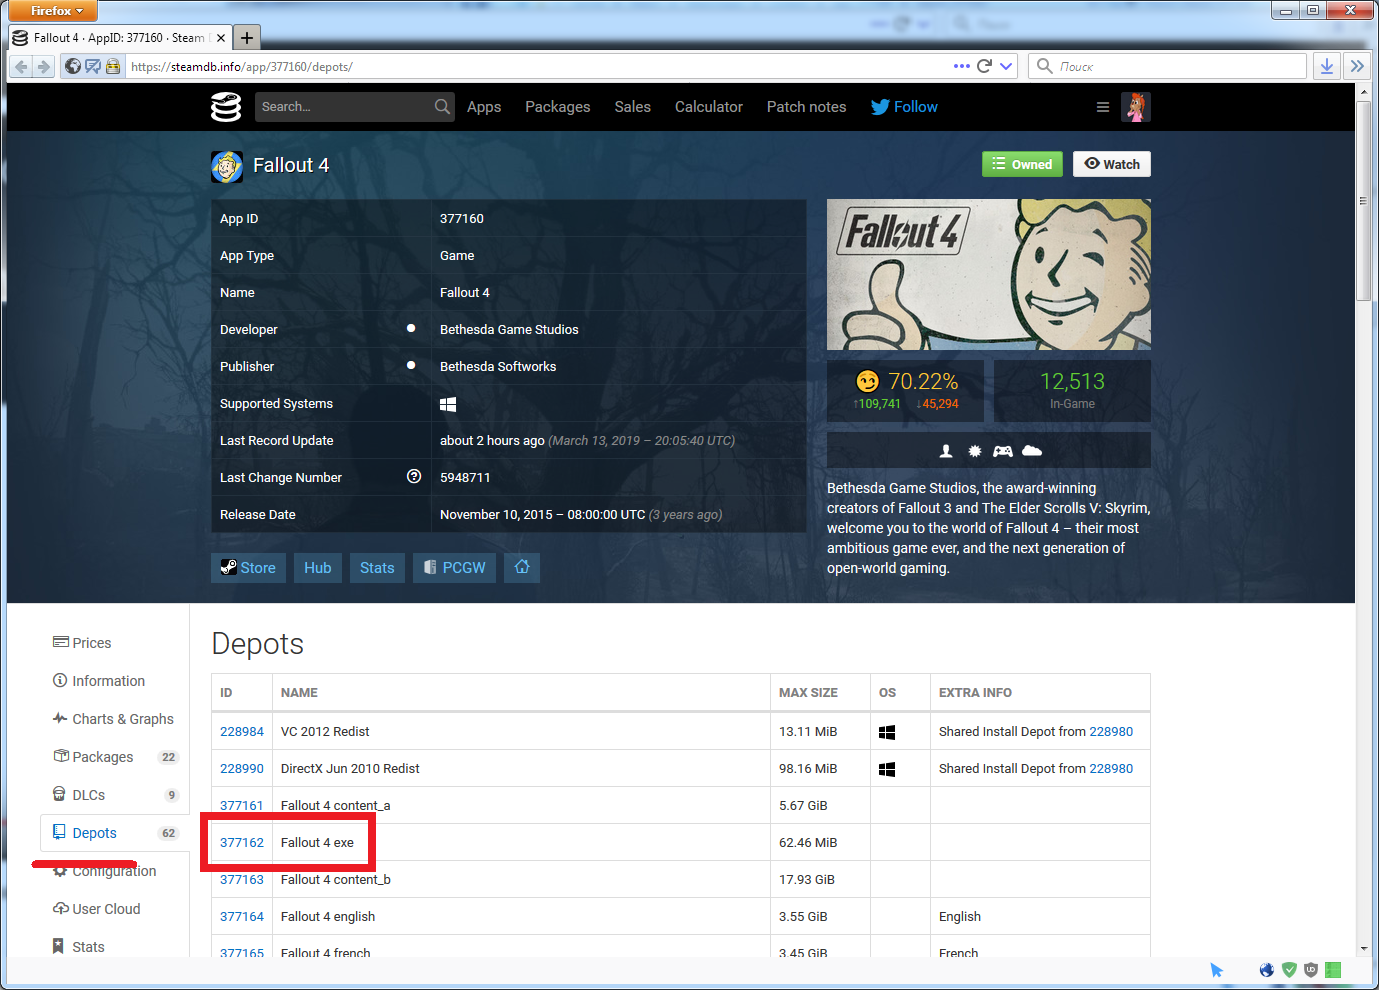The height and width of the screenshot is (990, 1379).
Task: Click the Firefox forward arrow button
Action: 43,67
